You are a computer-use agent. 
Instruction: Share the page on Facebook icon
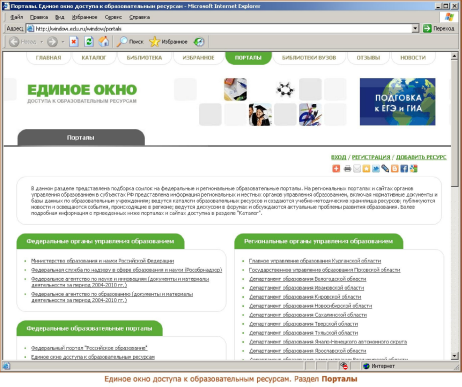[x=404, y=169]
